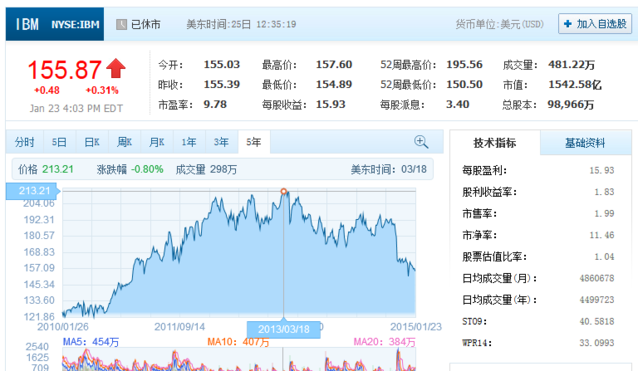The width and height of the screenshot is (638, 371).
Task: Click the 2013/03/18 date tooltip label
Action: (284, 329)
